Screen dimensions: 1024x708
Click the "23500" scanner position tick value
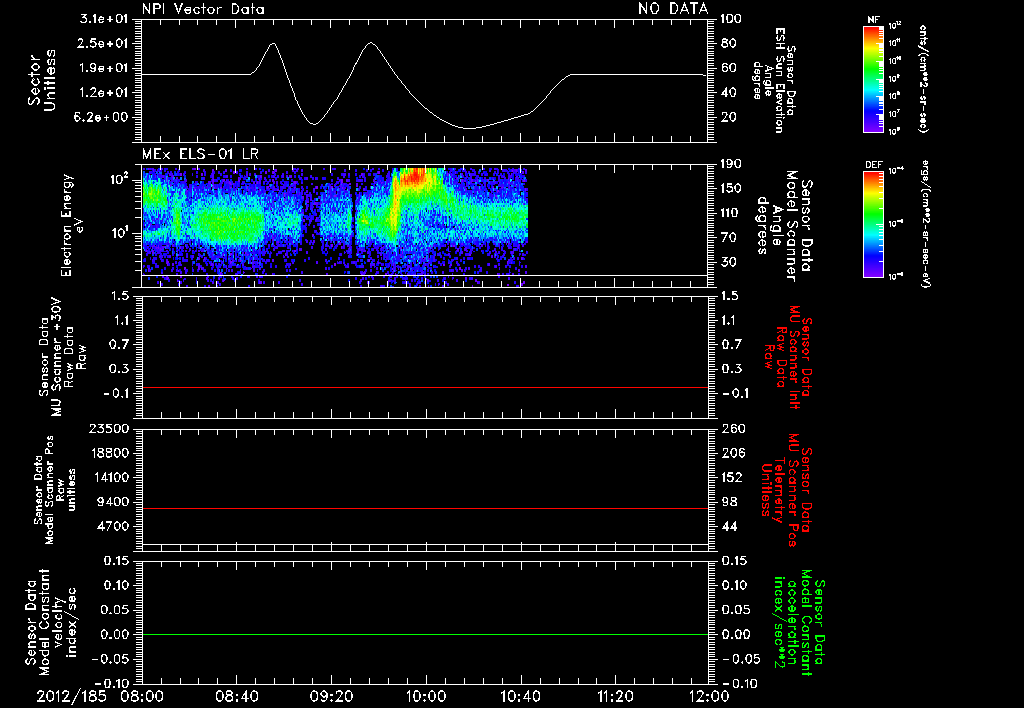pos(109,429)
